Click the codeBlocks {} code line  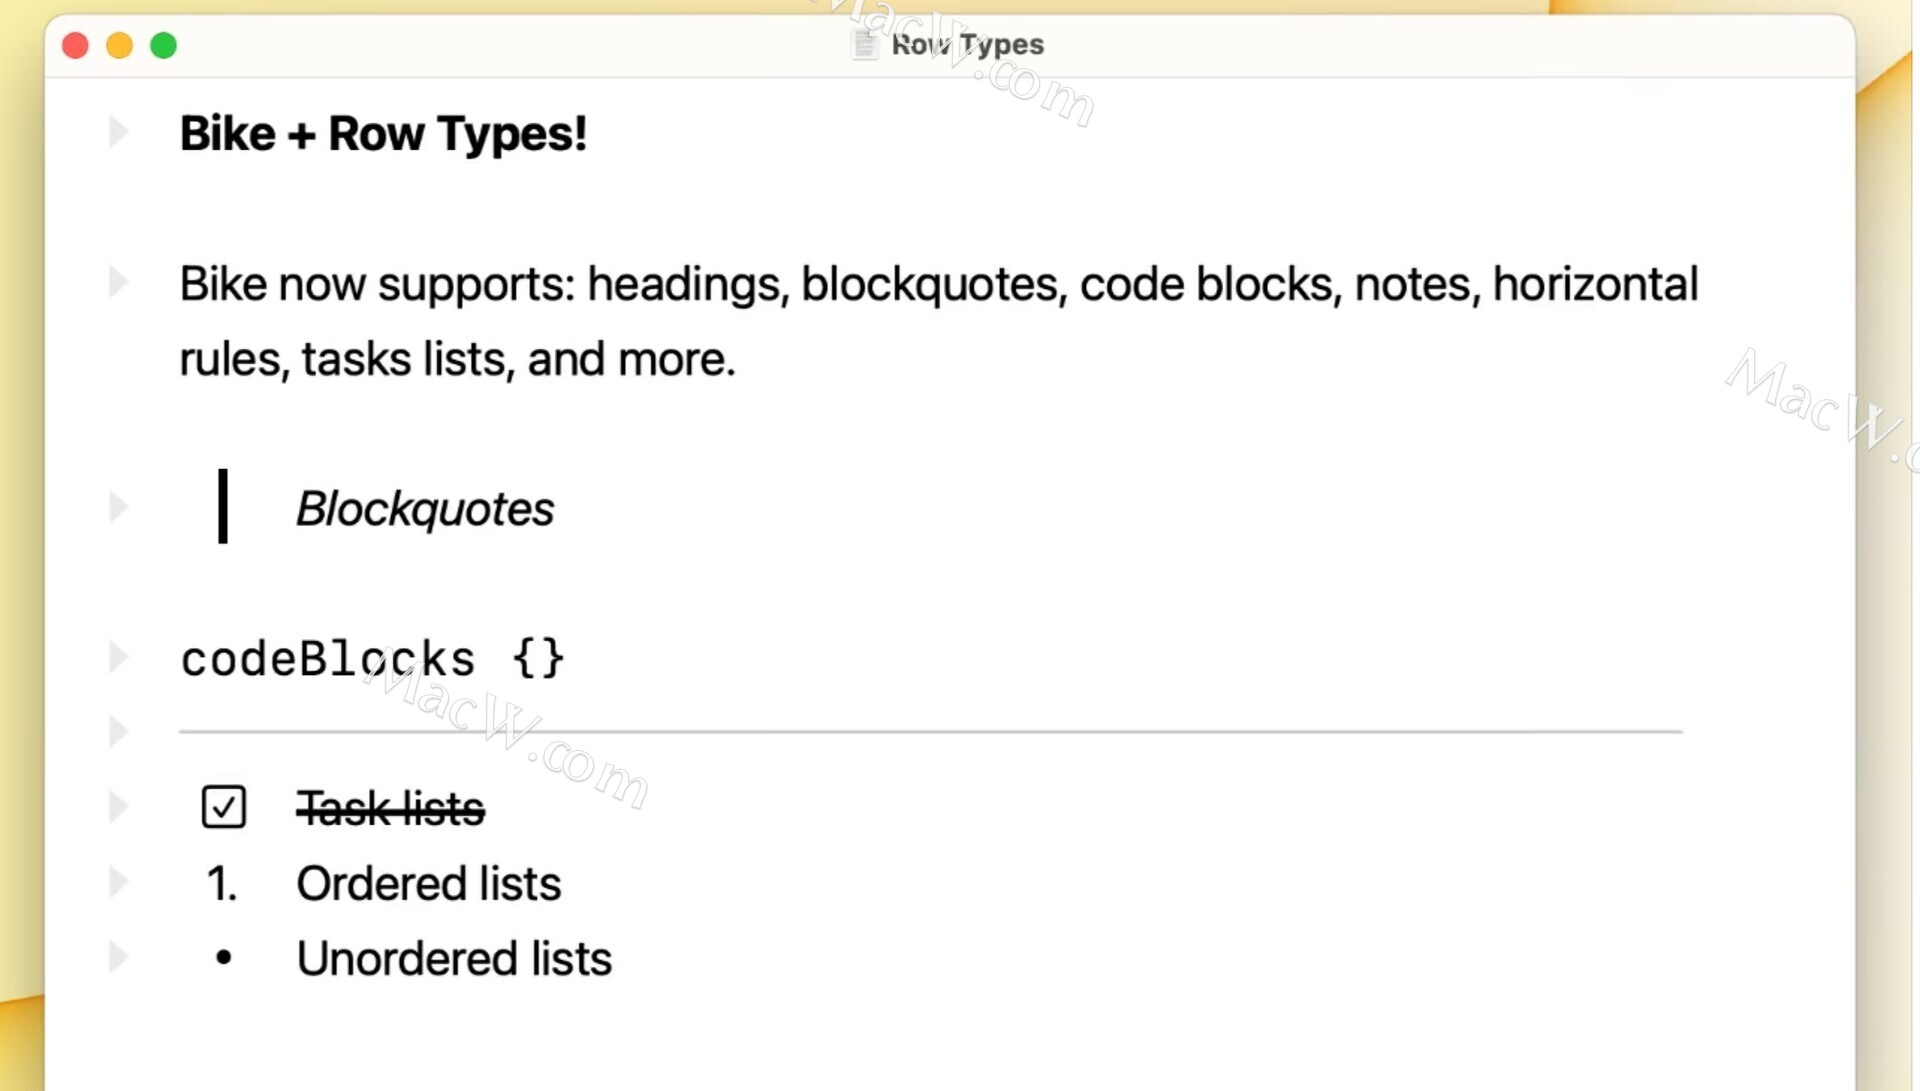coord(373,659)
